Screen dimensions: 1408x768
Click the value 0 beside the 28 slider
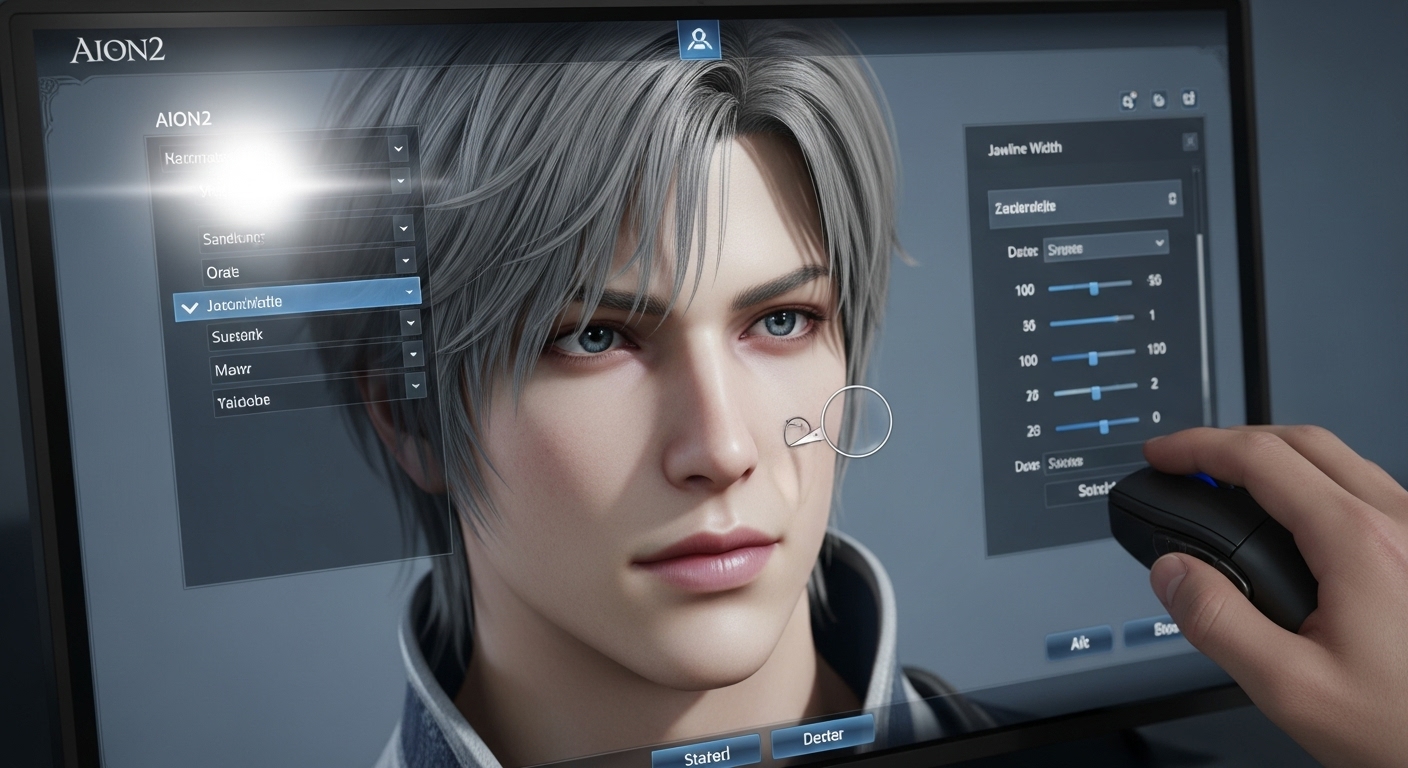tap(1156, 417)
